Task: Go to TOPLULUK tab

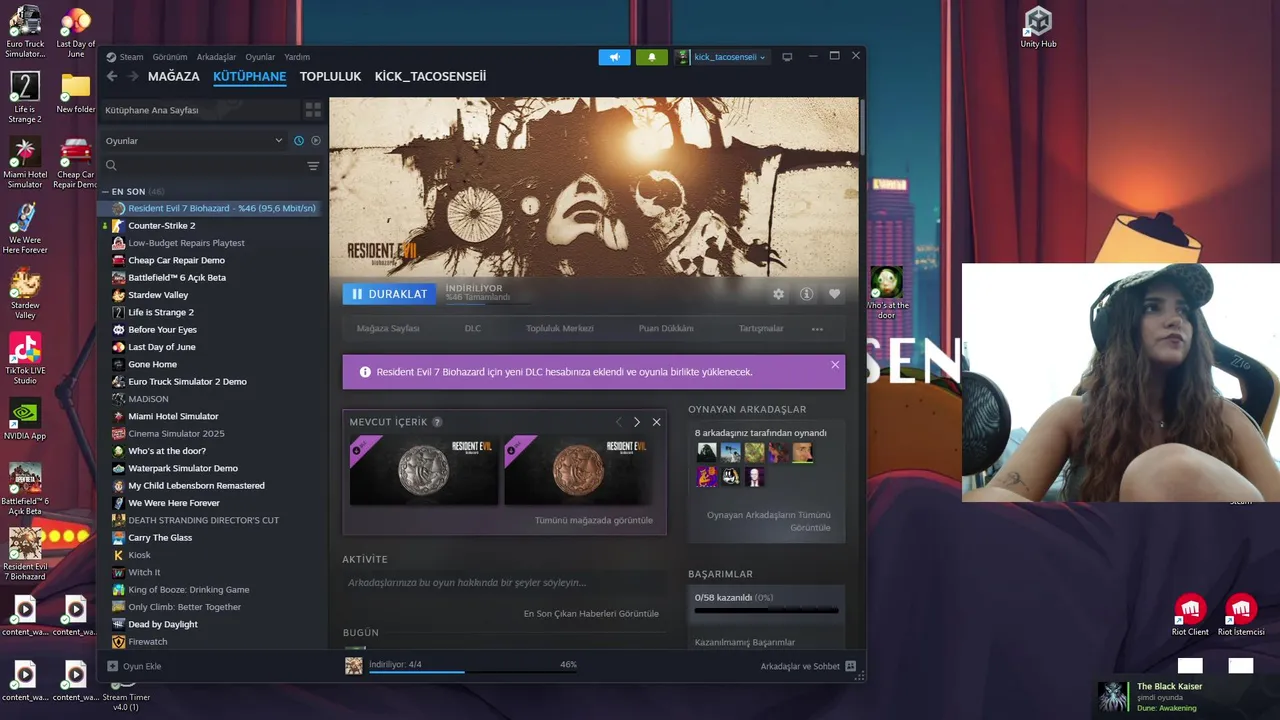Action: point(330,76)
